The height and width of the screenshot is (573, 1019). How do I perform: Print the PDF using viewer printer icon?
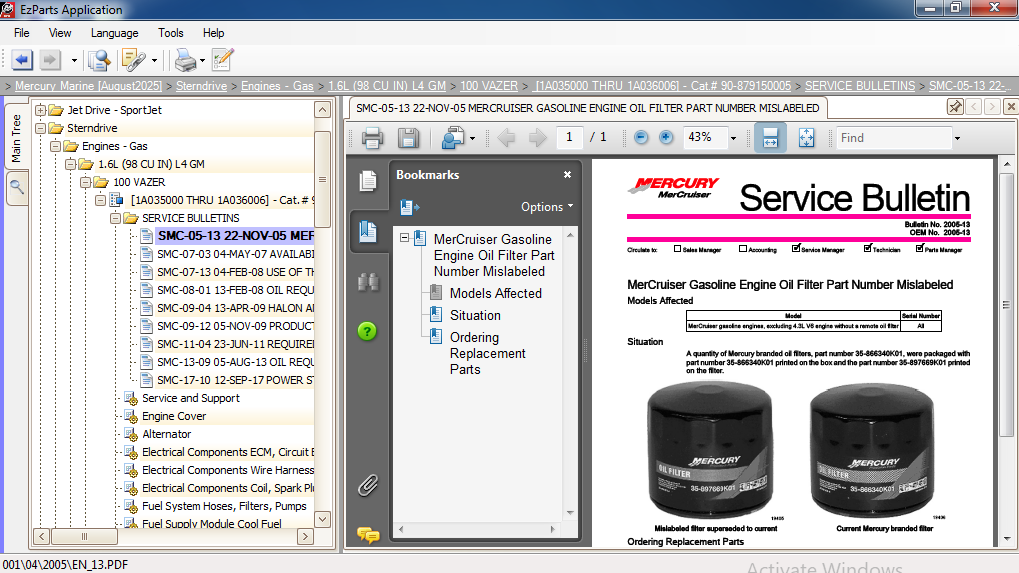[x=372, y=138]
